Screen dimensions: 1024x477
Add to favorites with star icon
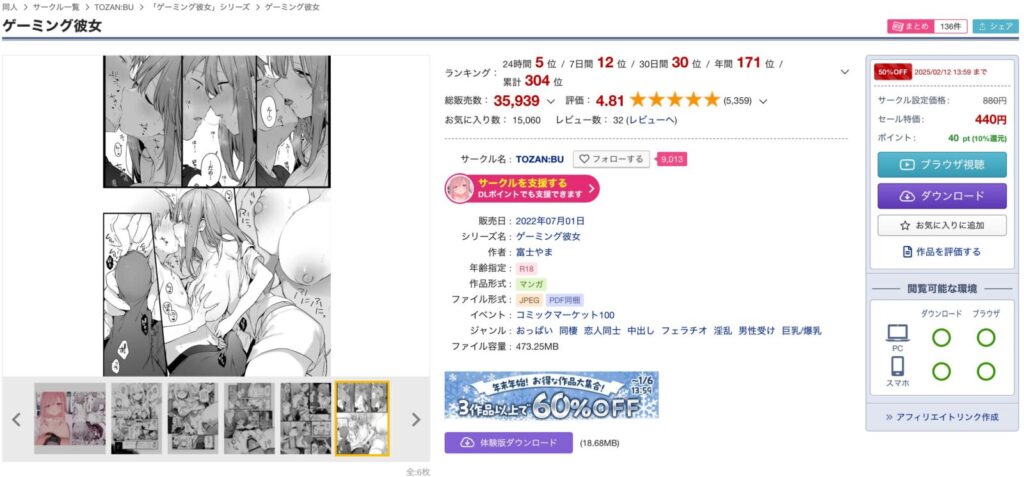942,225
